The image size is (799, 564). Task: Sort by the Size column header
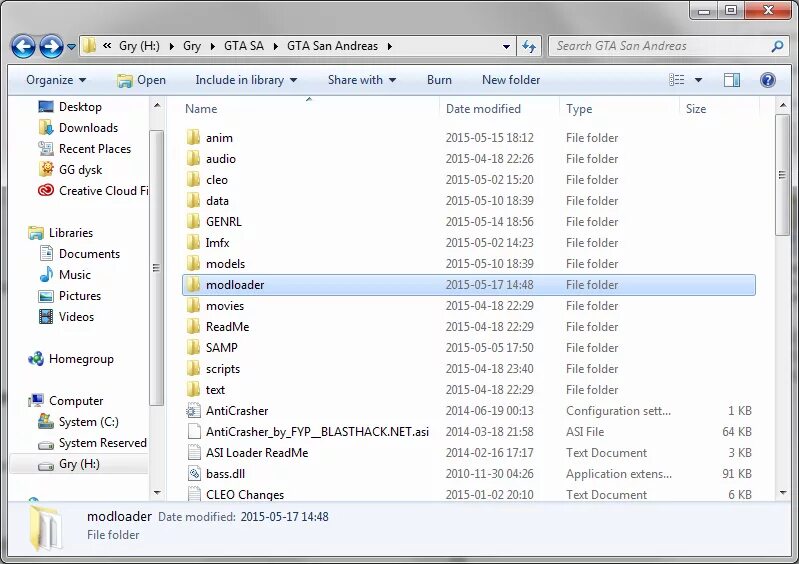point(696,109)
